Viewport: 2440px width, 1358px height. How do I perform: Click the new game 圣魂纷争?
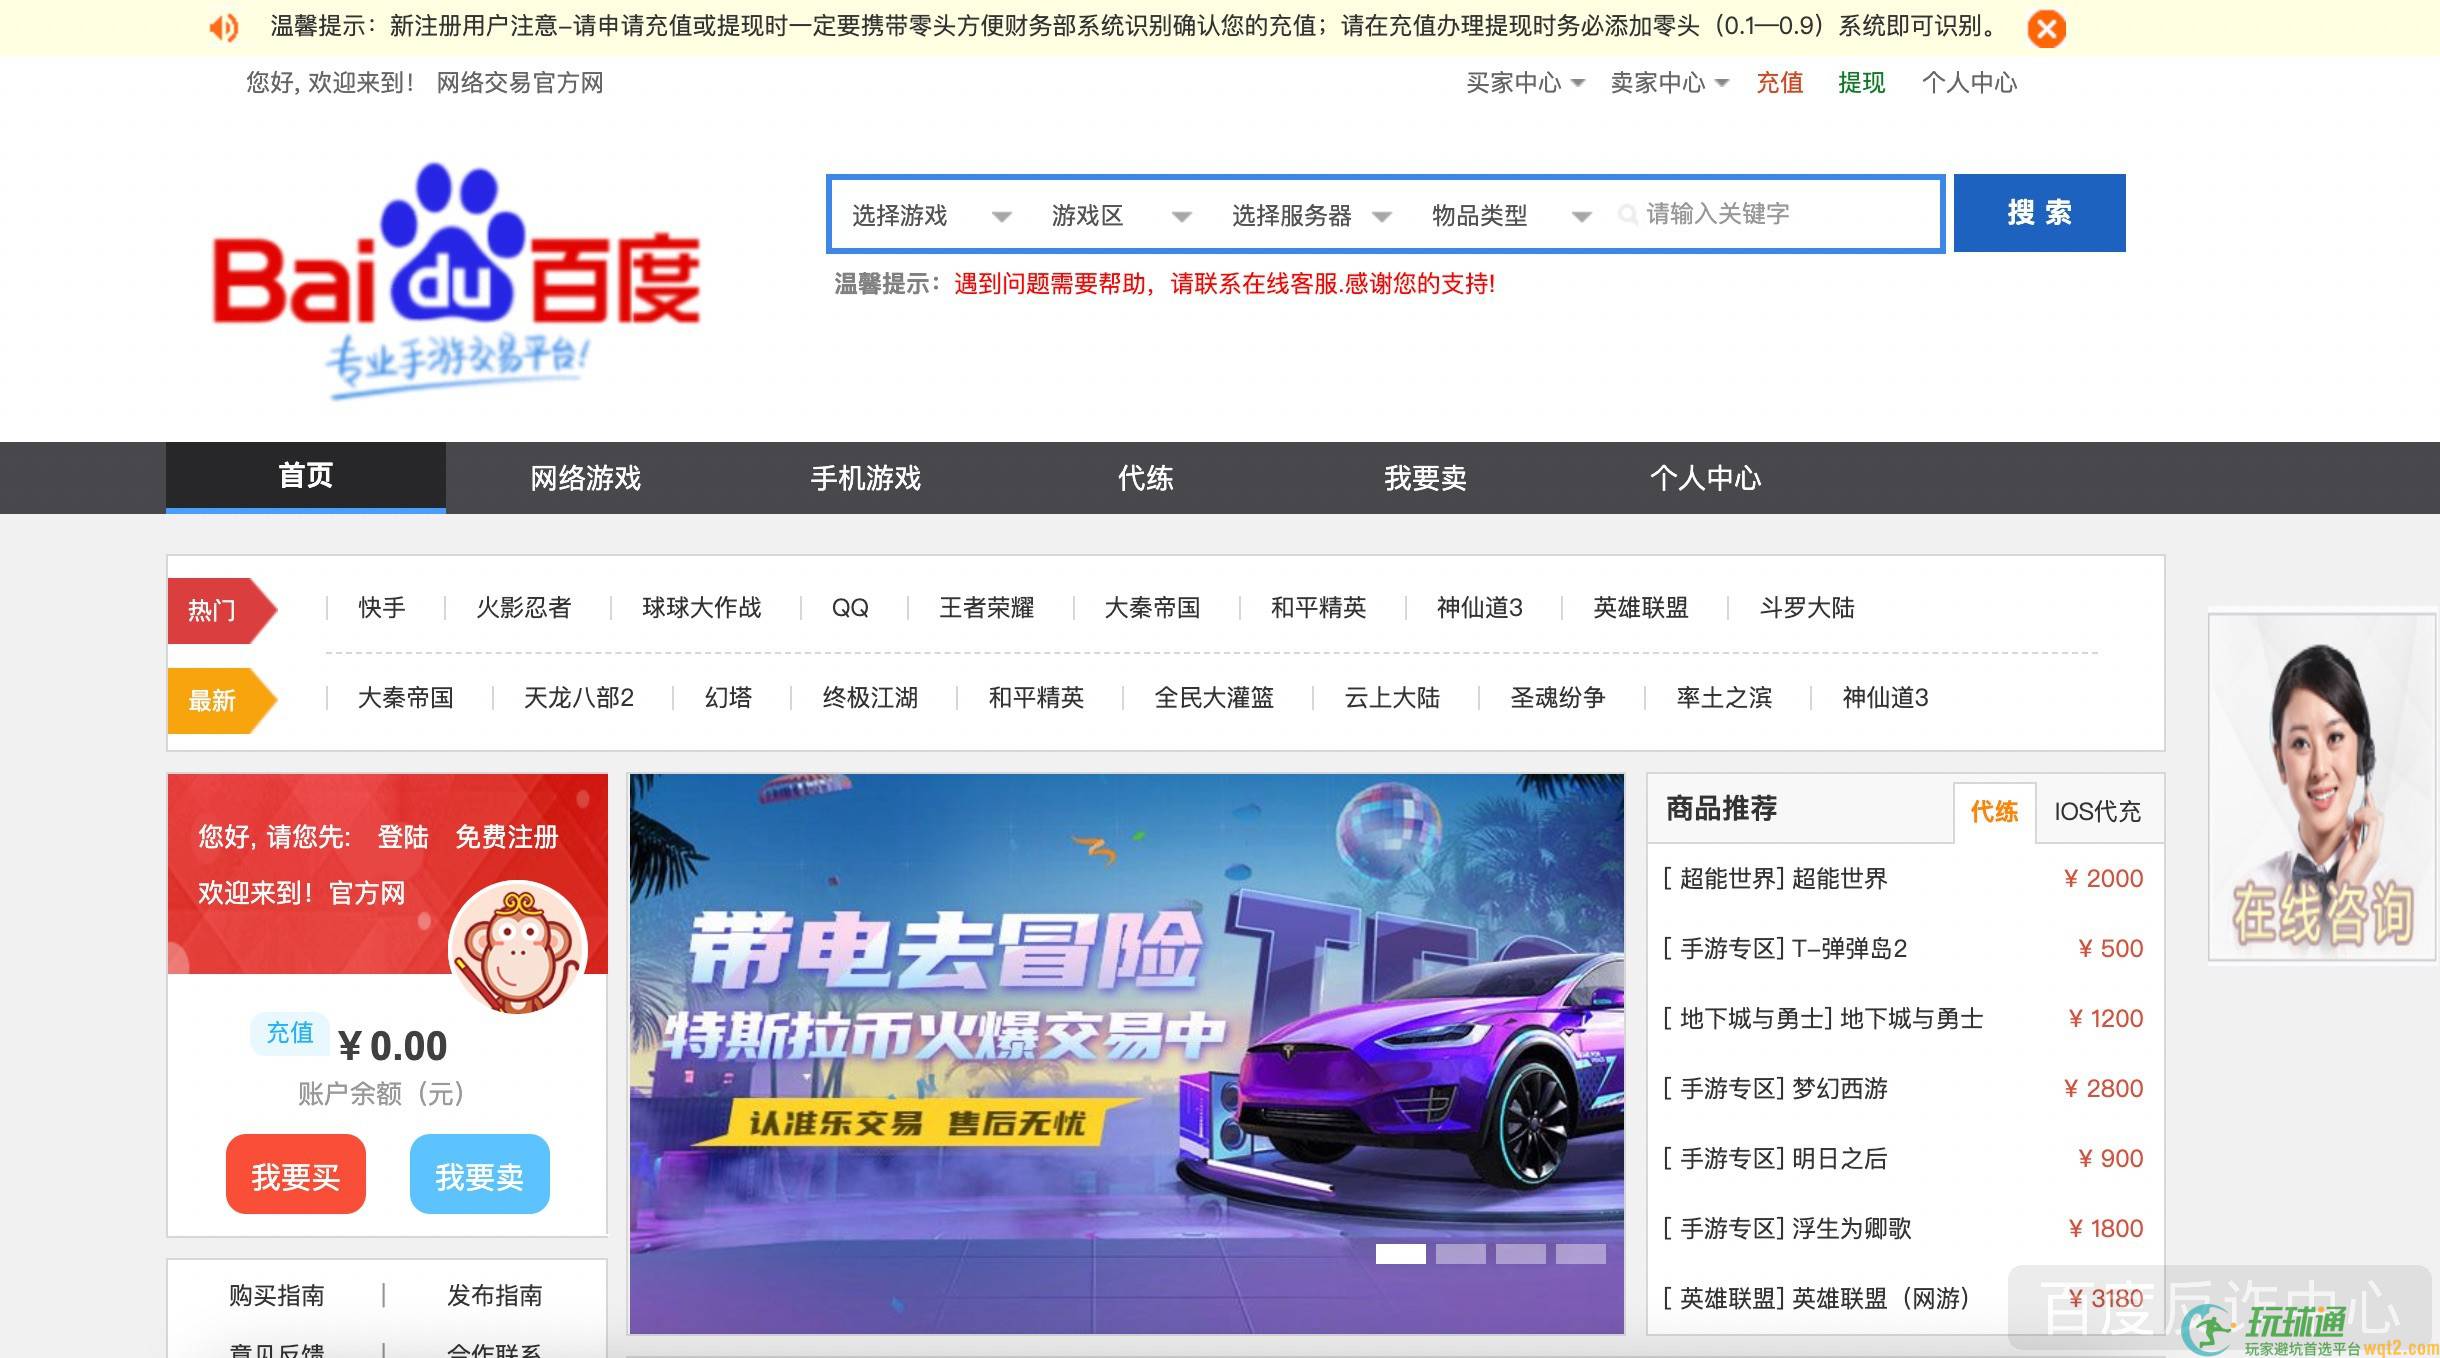(1558, 698)
